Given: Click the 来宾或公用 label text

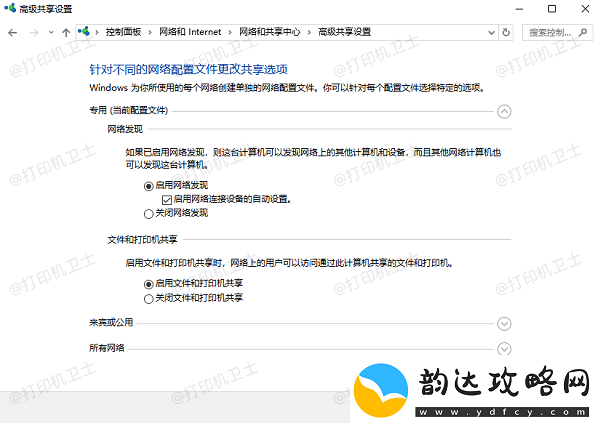Looking at the screenshot, I should tap(111, 322).
